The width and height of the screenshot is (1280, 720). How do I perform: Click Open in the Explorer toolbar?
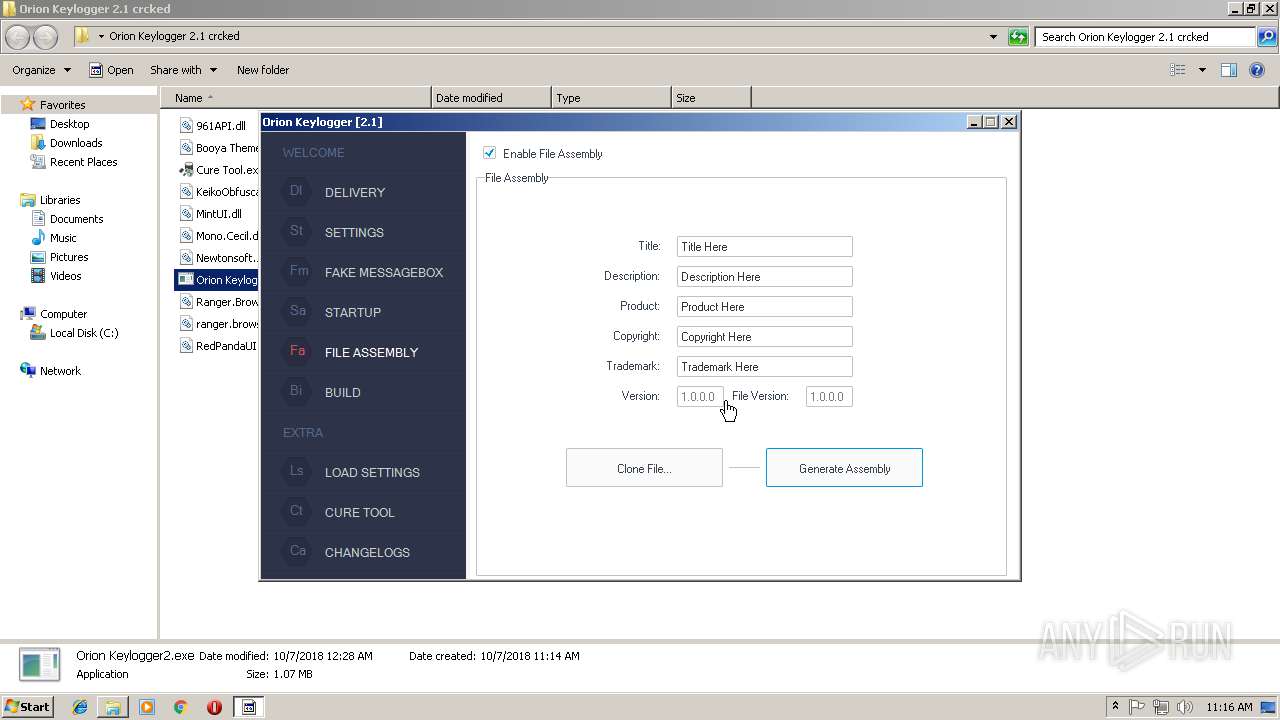pos(111,70)
